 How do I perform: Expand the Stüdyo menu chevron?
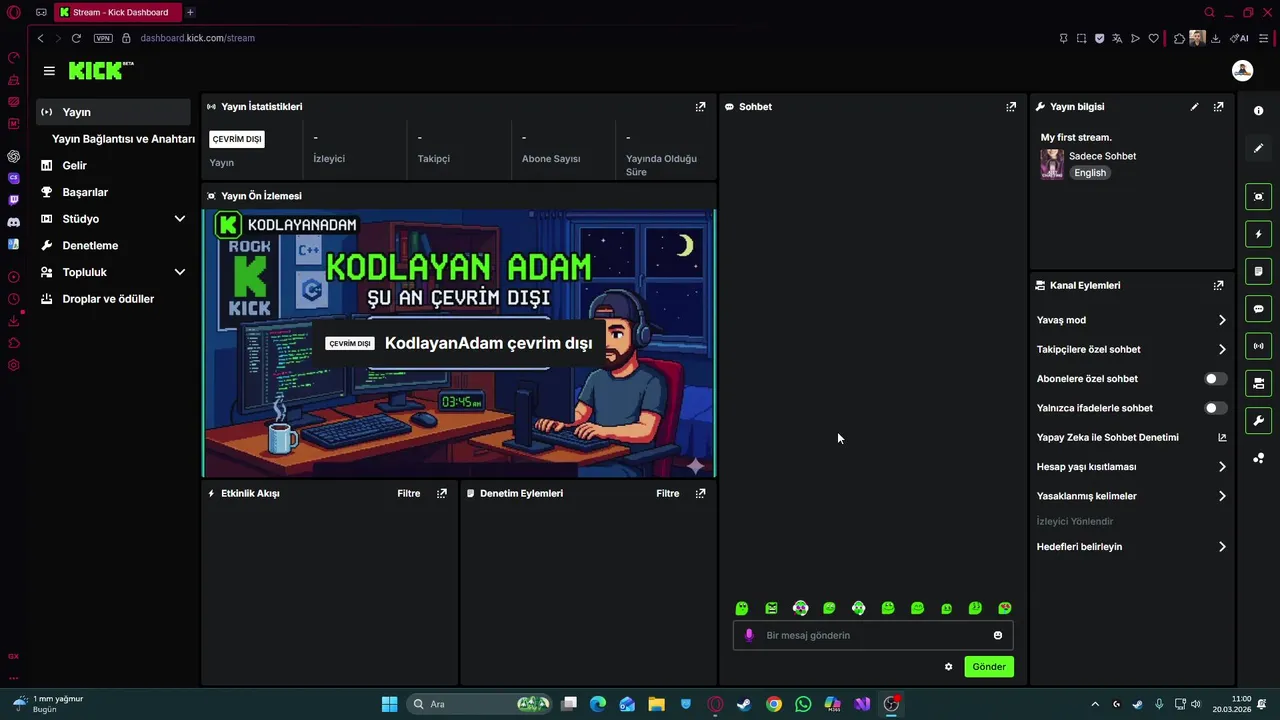(x=180, y=219)
